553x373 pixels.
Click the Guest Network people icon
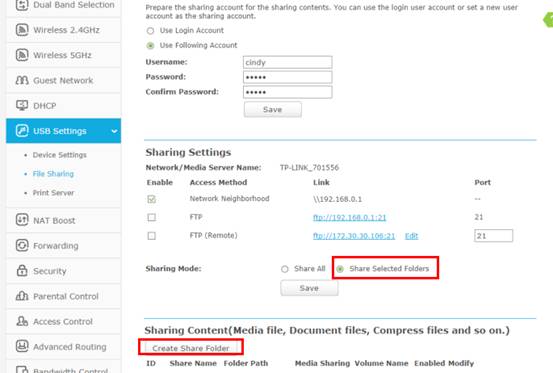click(x=22, y=80)
